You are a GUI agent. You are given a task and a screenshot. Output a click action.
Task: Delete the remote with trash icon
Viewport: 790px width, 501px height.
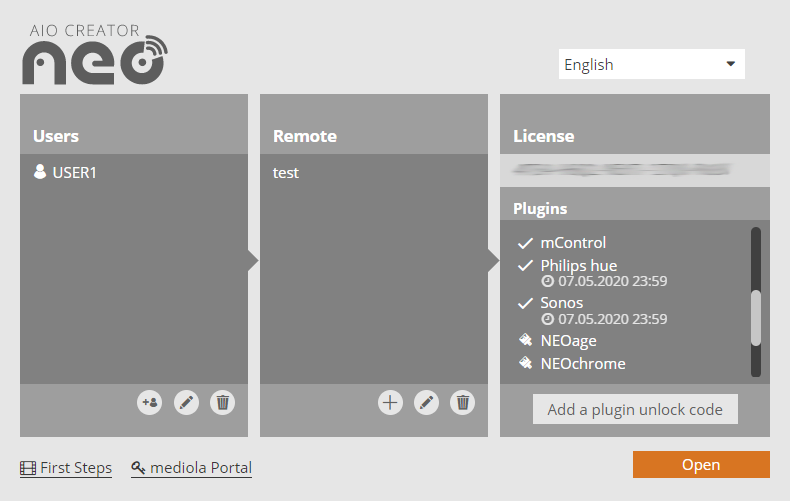pyautogui.click(x=462, y=402)
